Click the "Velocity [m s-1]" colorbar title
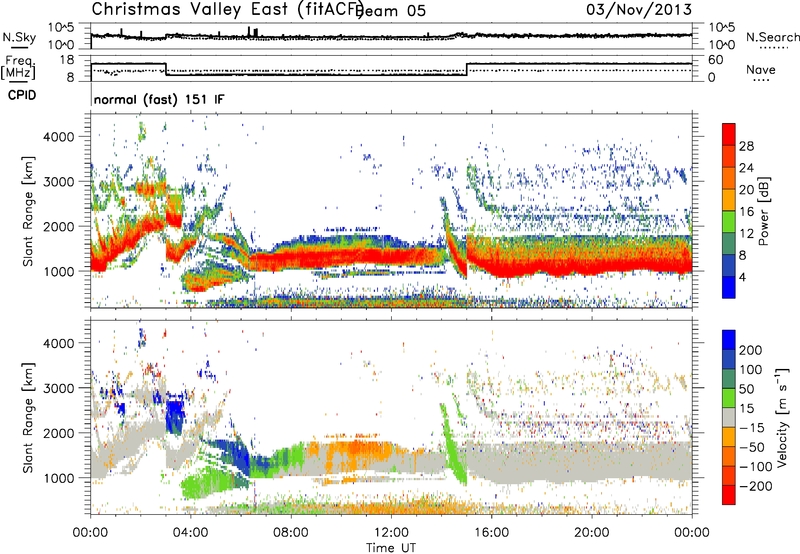 782,417
